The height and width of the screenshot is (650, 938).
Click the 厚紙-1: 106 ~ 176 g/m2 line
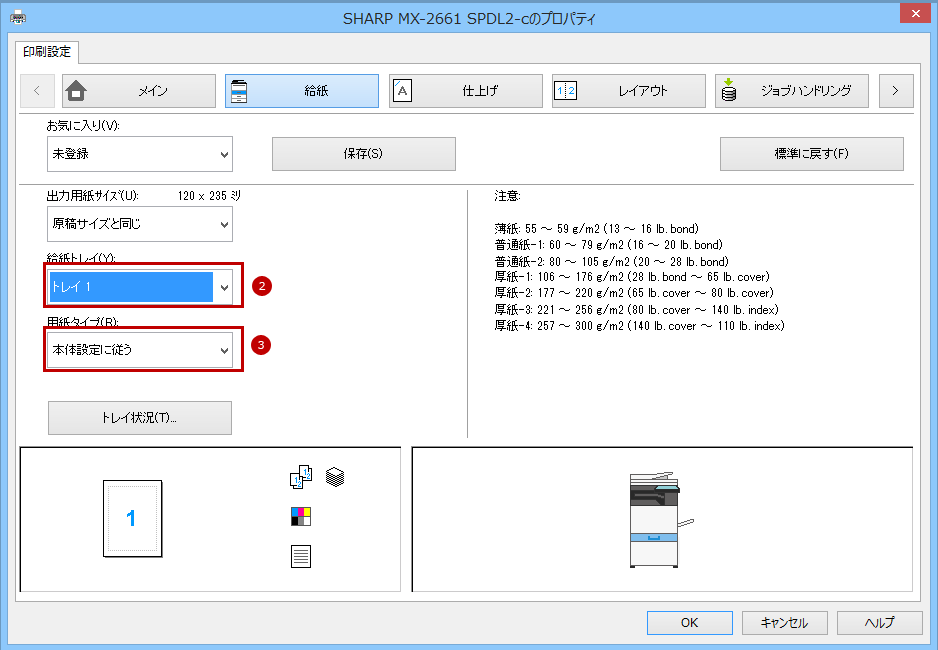click(632, 277)
